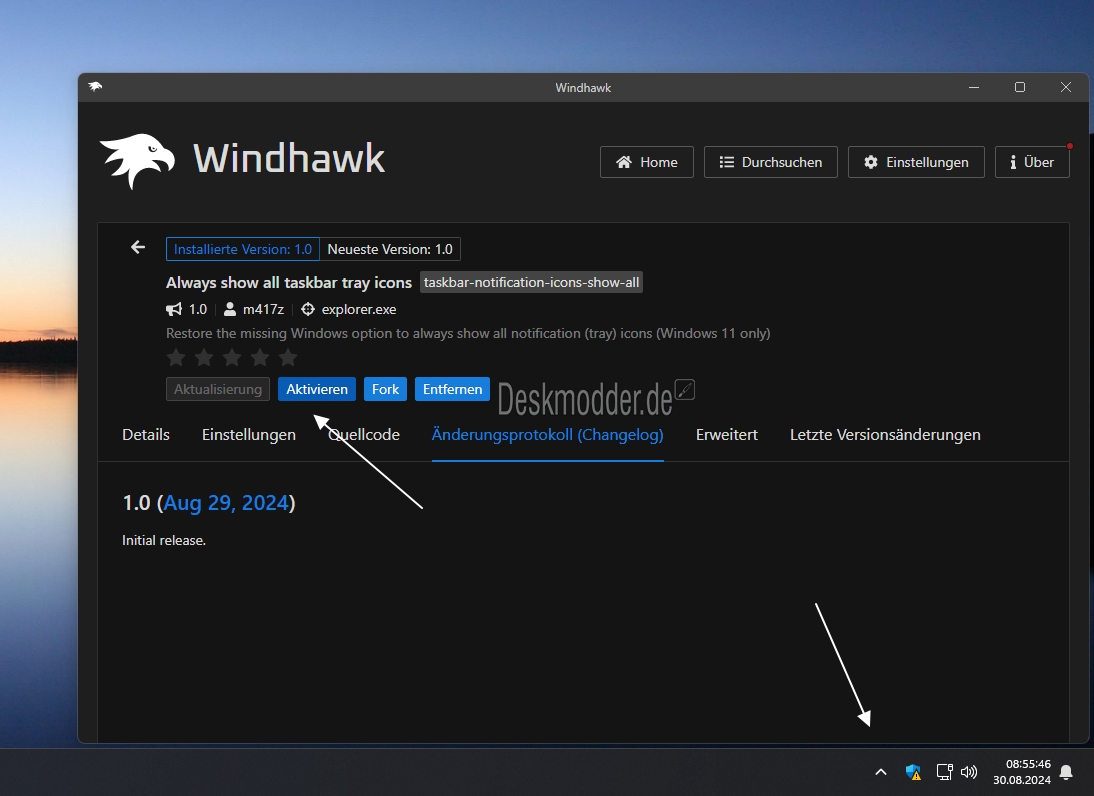Maximize the Windhawk window

pos(1020,87)
